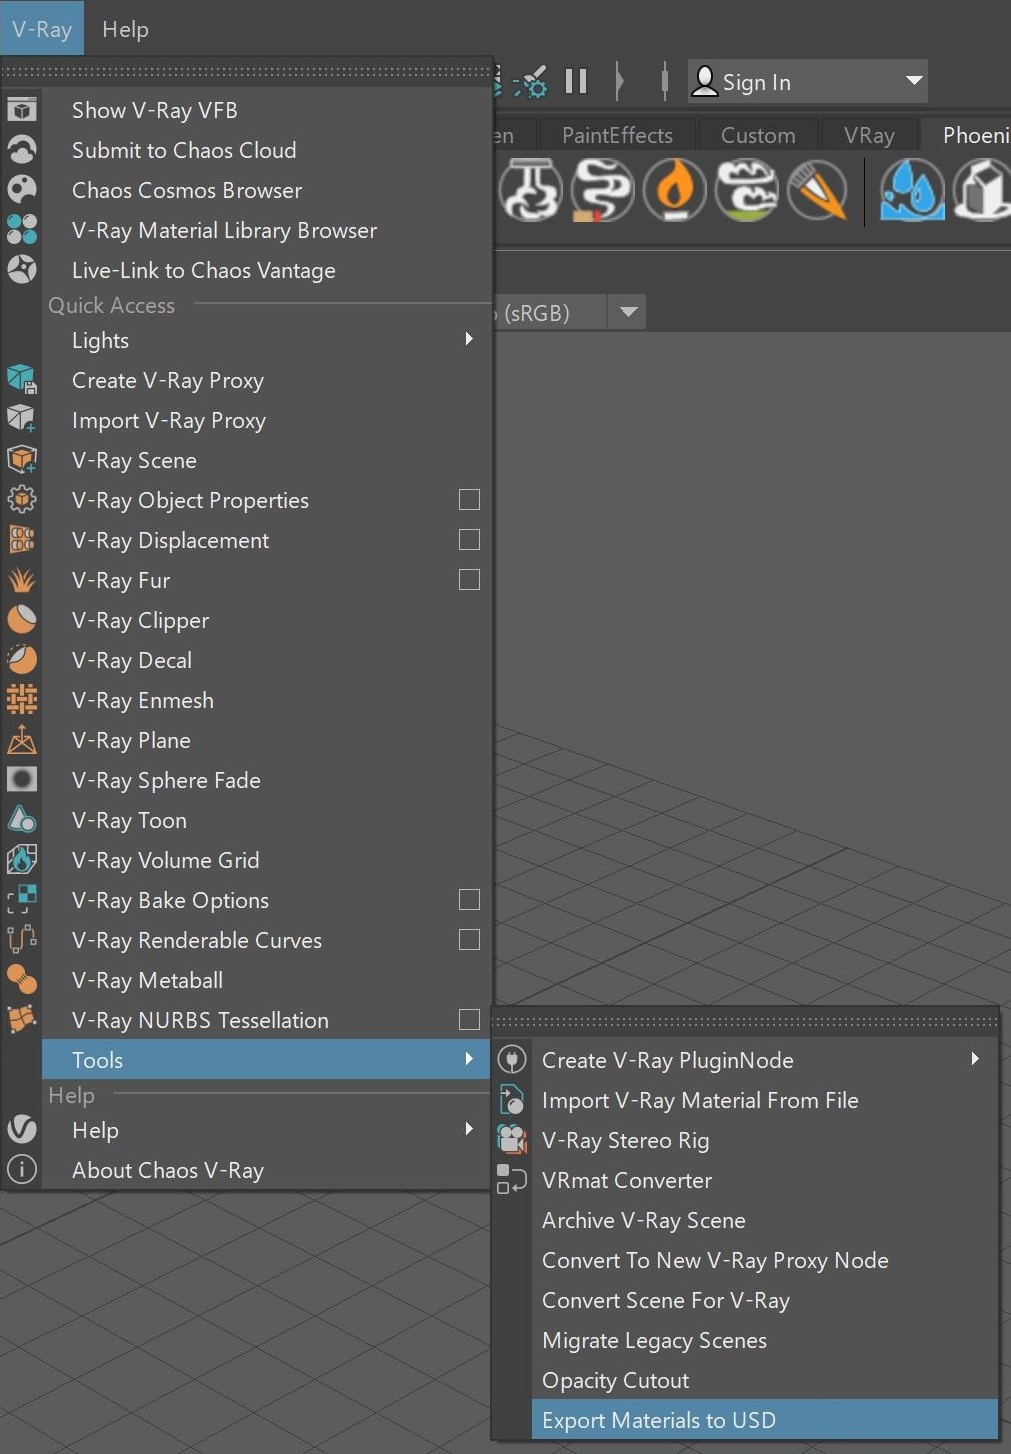Open V-Ray Bake Options option box
The height and width of the screenshot is (1454, 1011).
click(469, 899)
